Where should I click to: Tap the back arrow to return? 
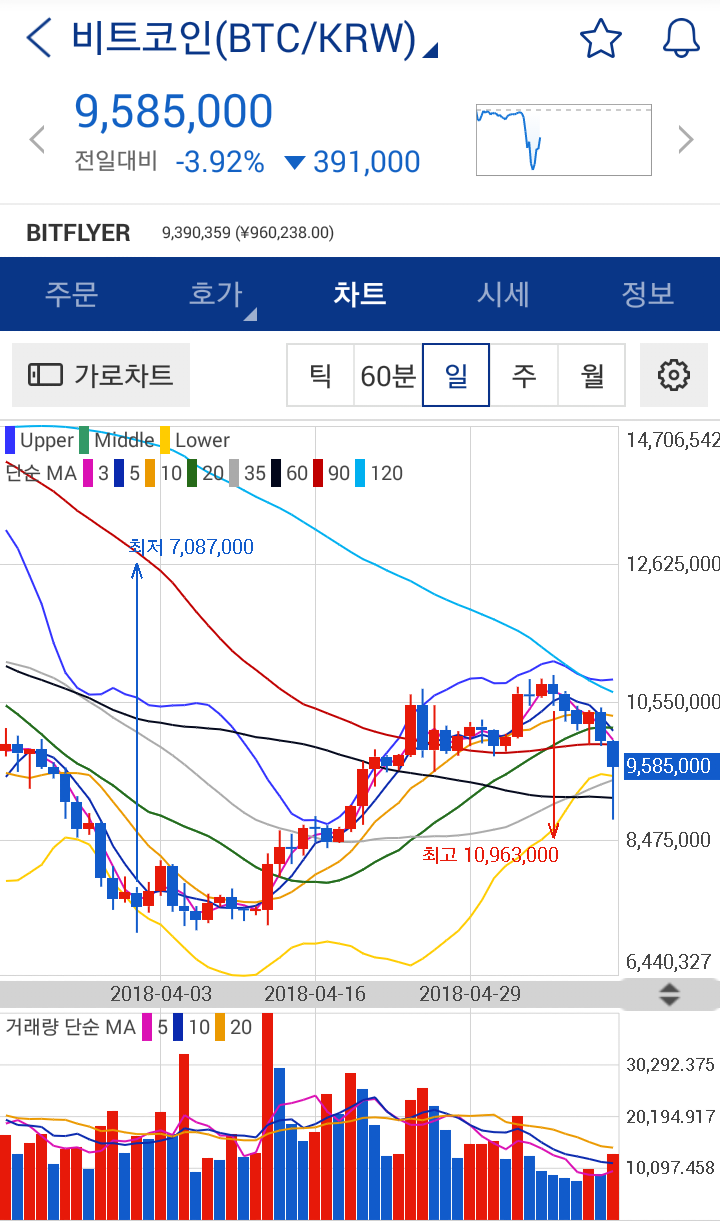pyautogui.click(x=35, y=38)
